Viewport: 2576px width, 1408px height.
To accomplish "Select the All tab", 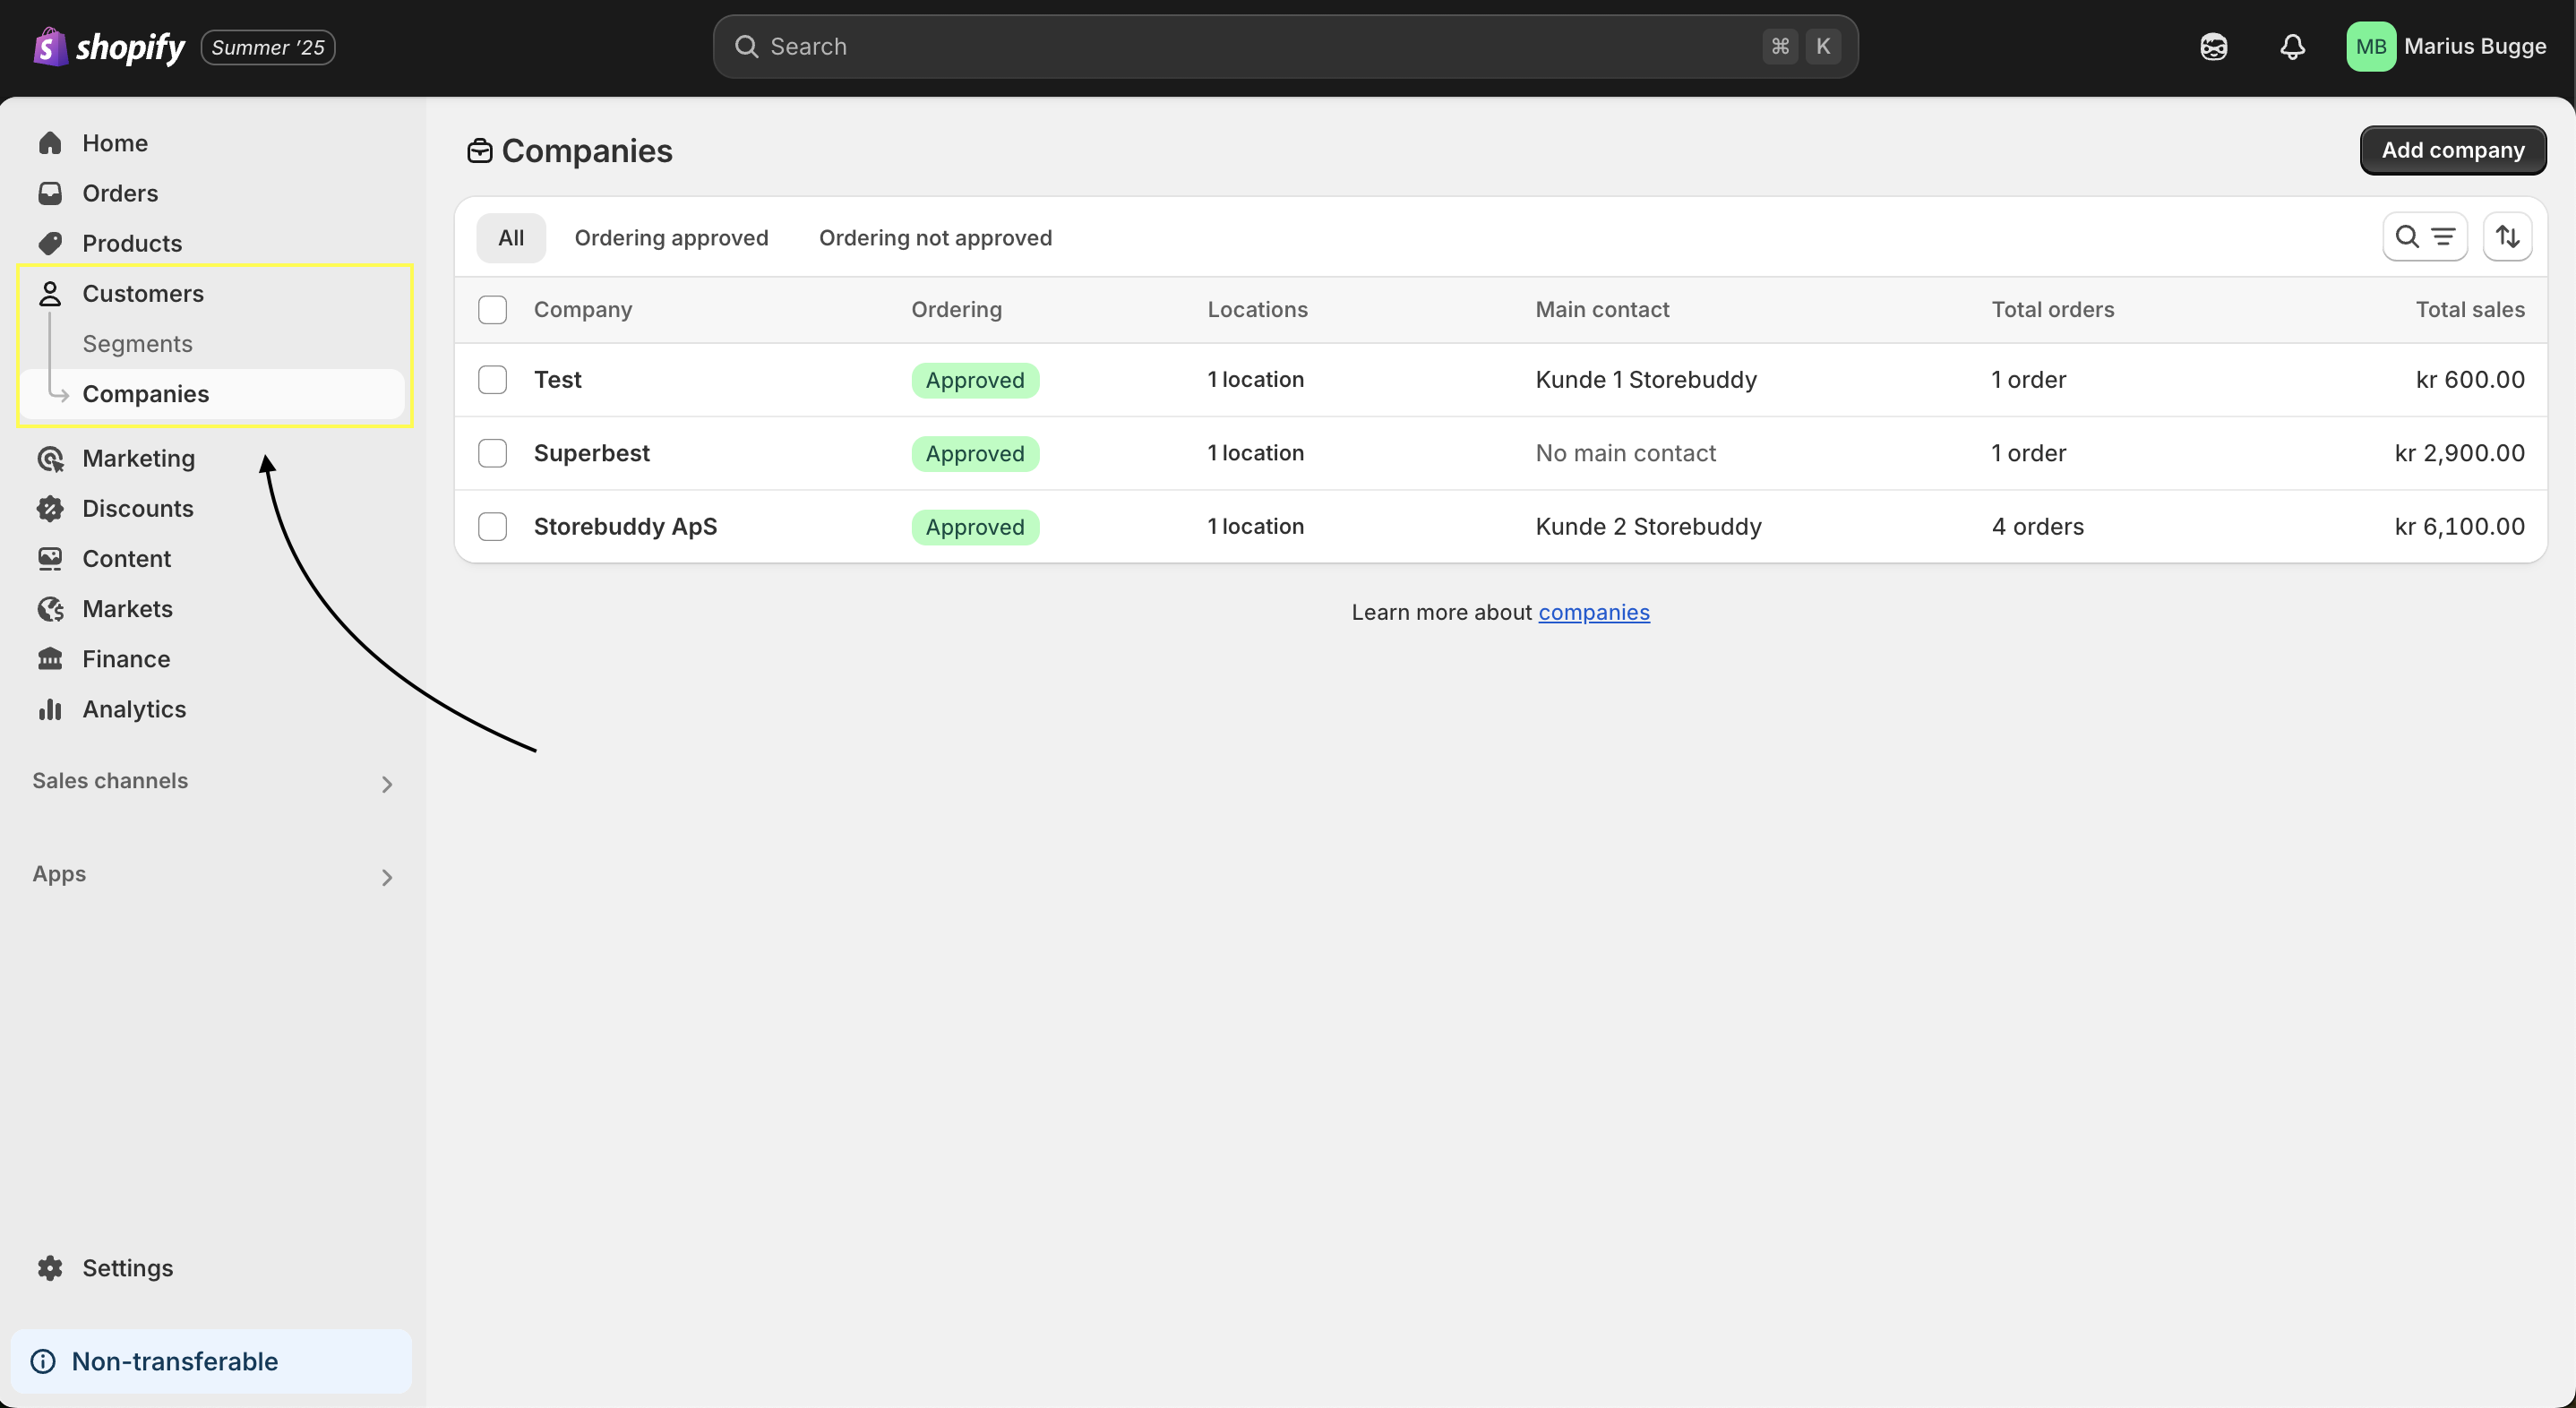I will [x=511, y=238].
